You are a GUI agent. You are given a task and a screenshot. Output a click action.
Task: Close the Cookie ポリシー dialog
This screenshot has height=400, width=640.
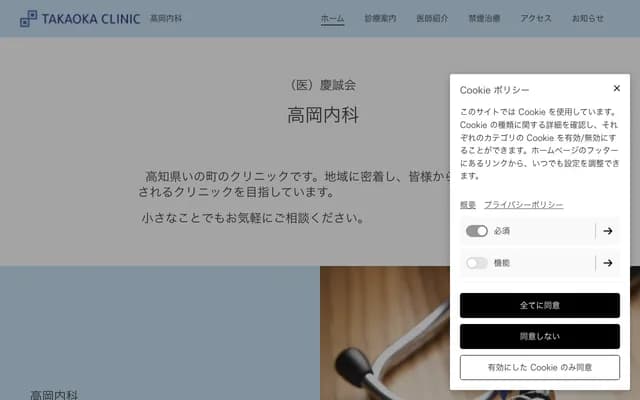(x=616, y=88)
